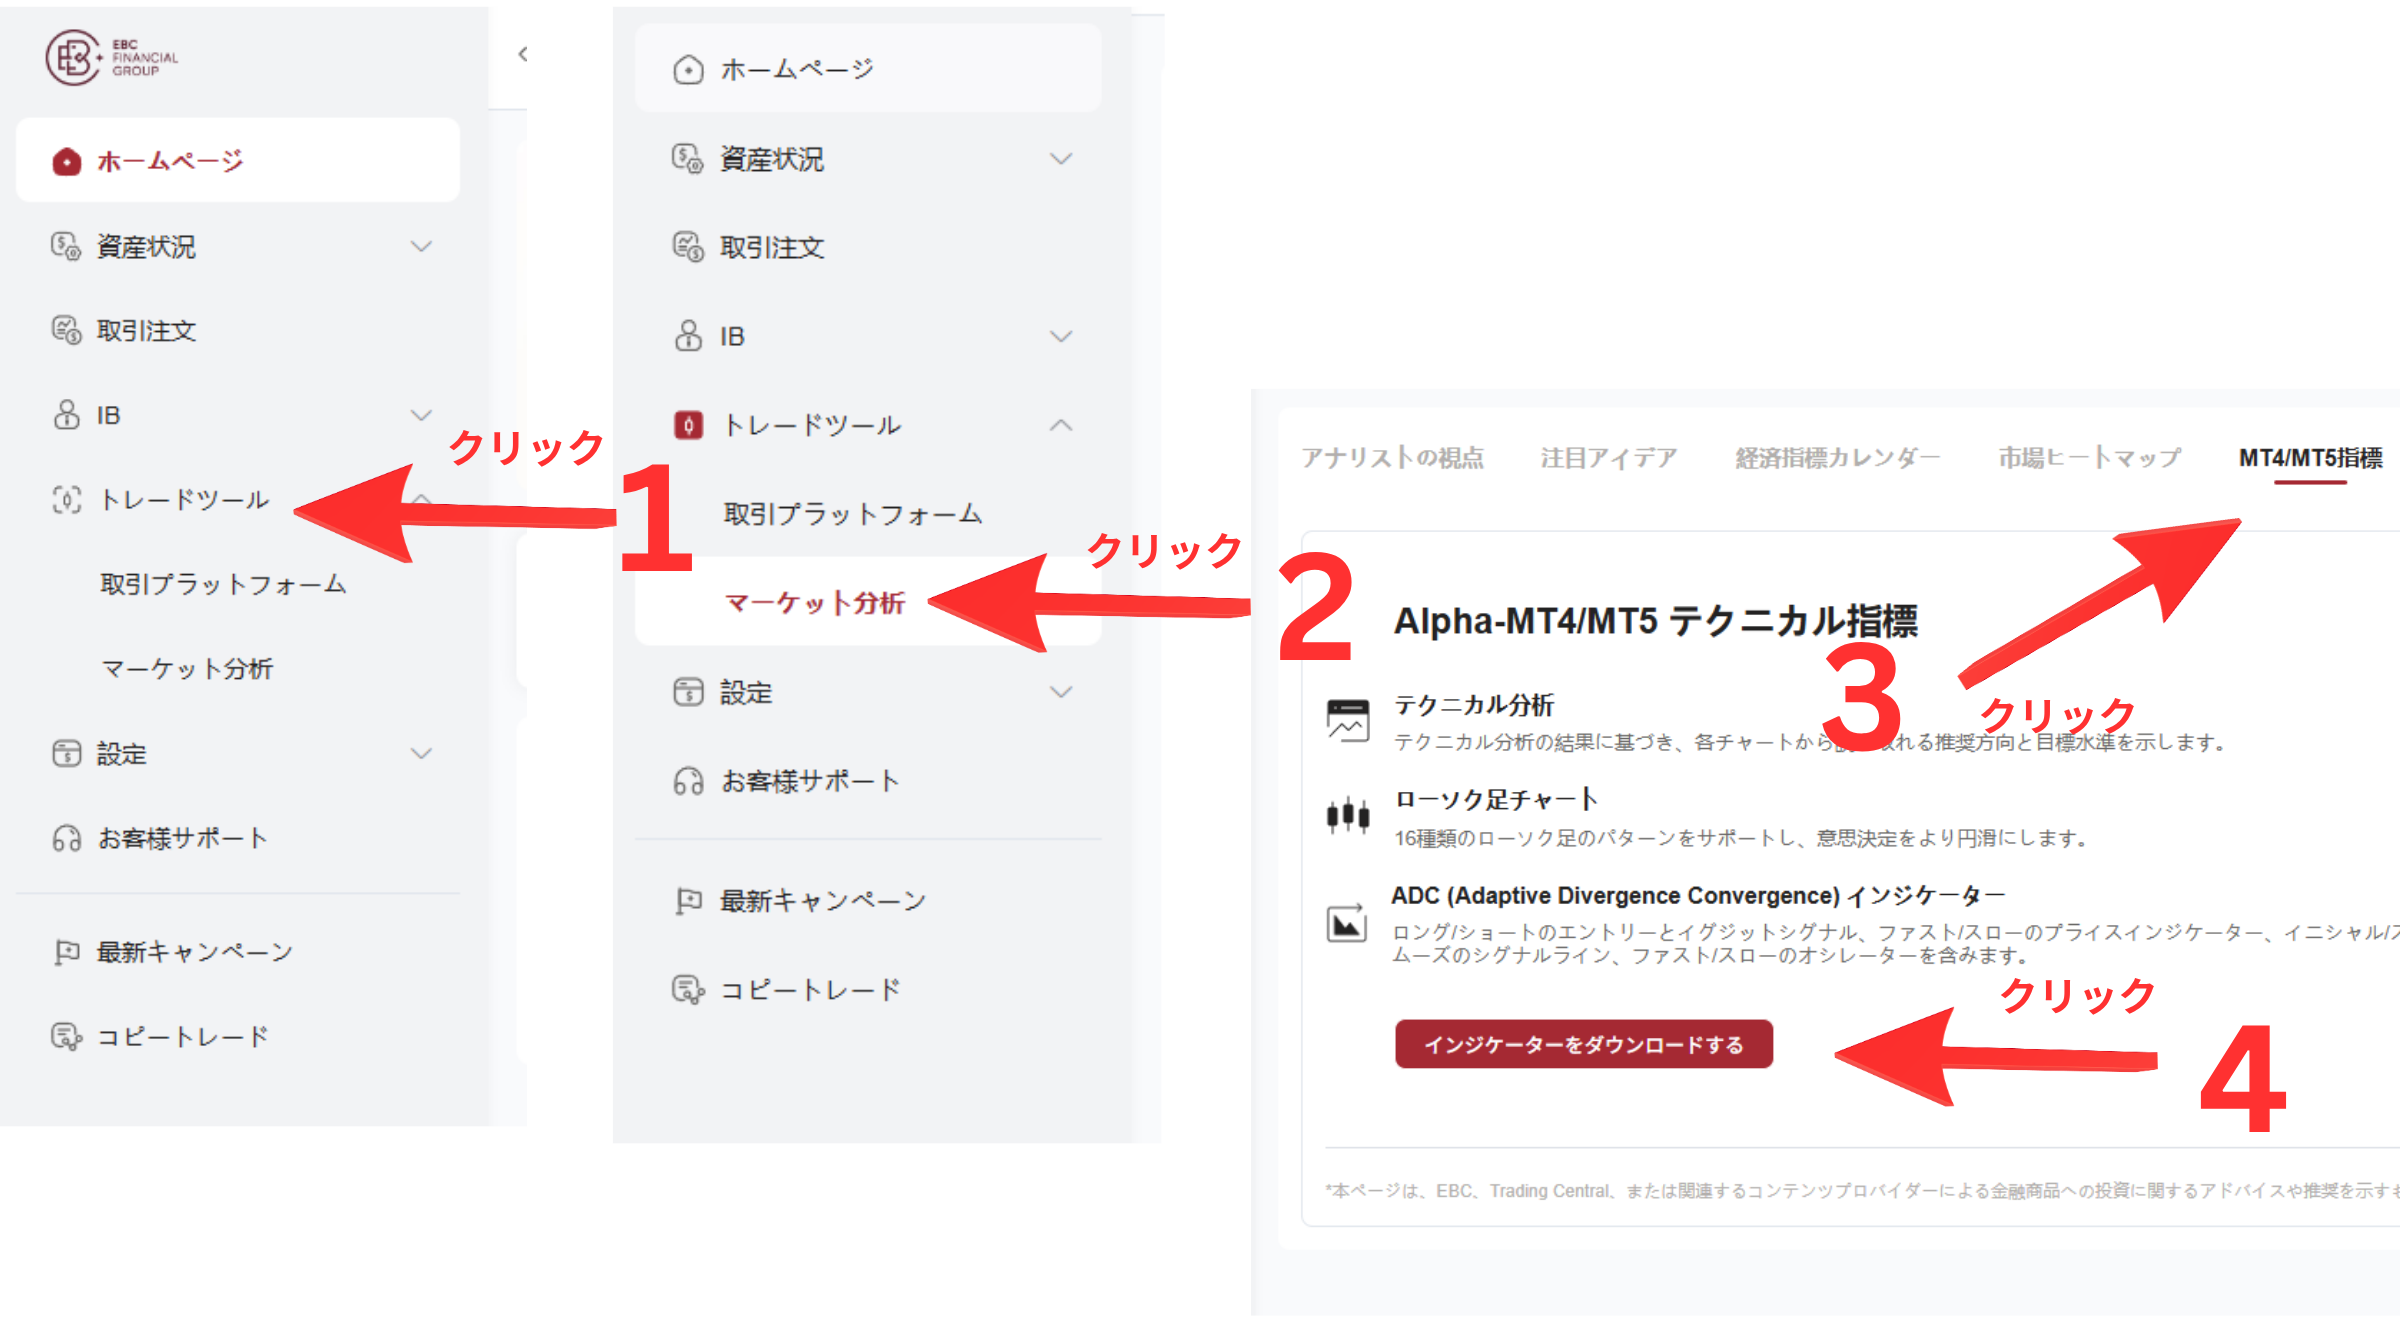Click 資産状況 icon in middle sidebar
Image resolution: width=2400 pixels, height=1339 pixels.
[688, 158]
